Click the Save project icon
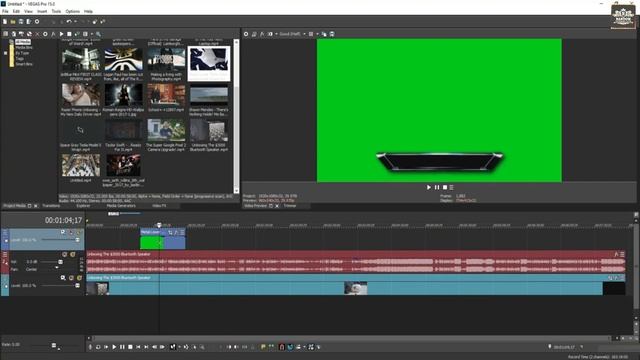The width and height of the screenshot is (640, 360). tap(21, 22)
